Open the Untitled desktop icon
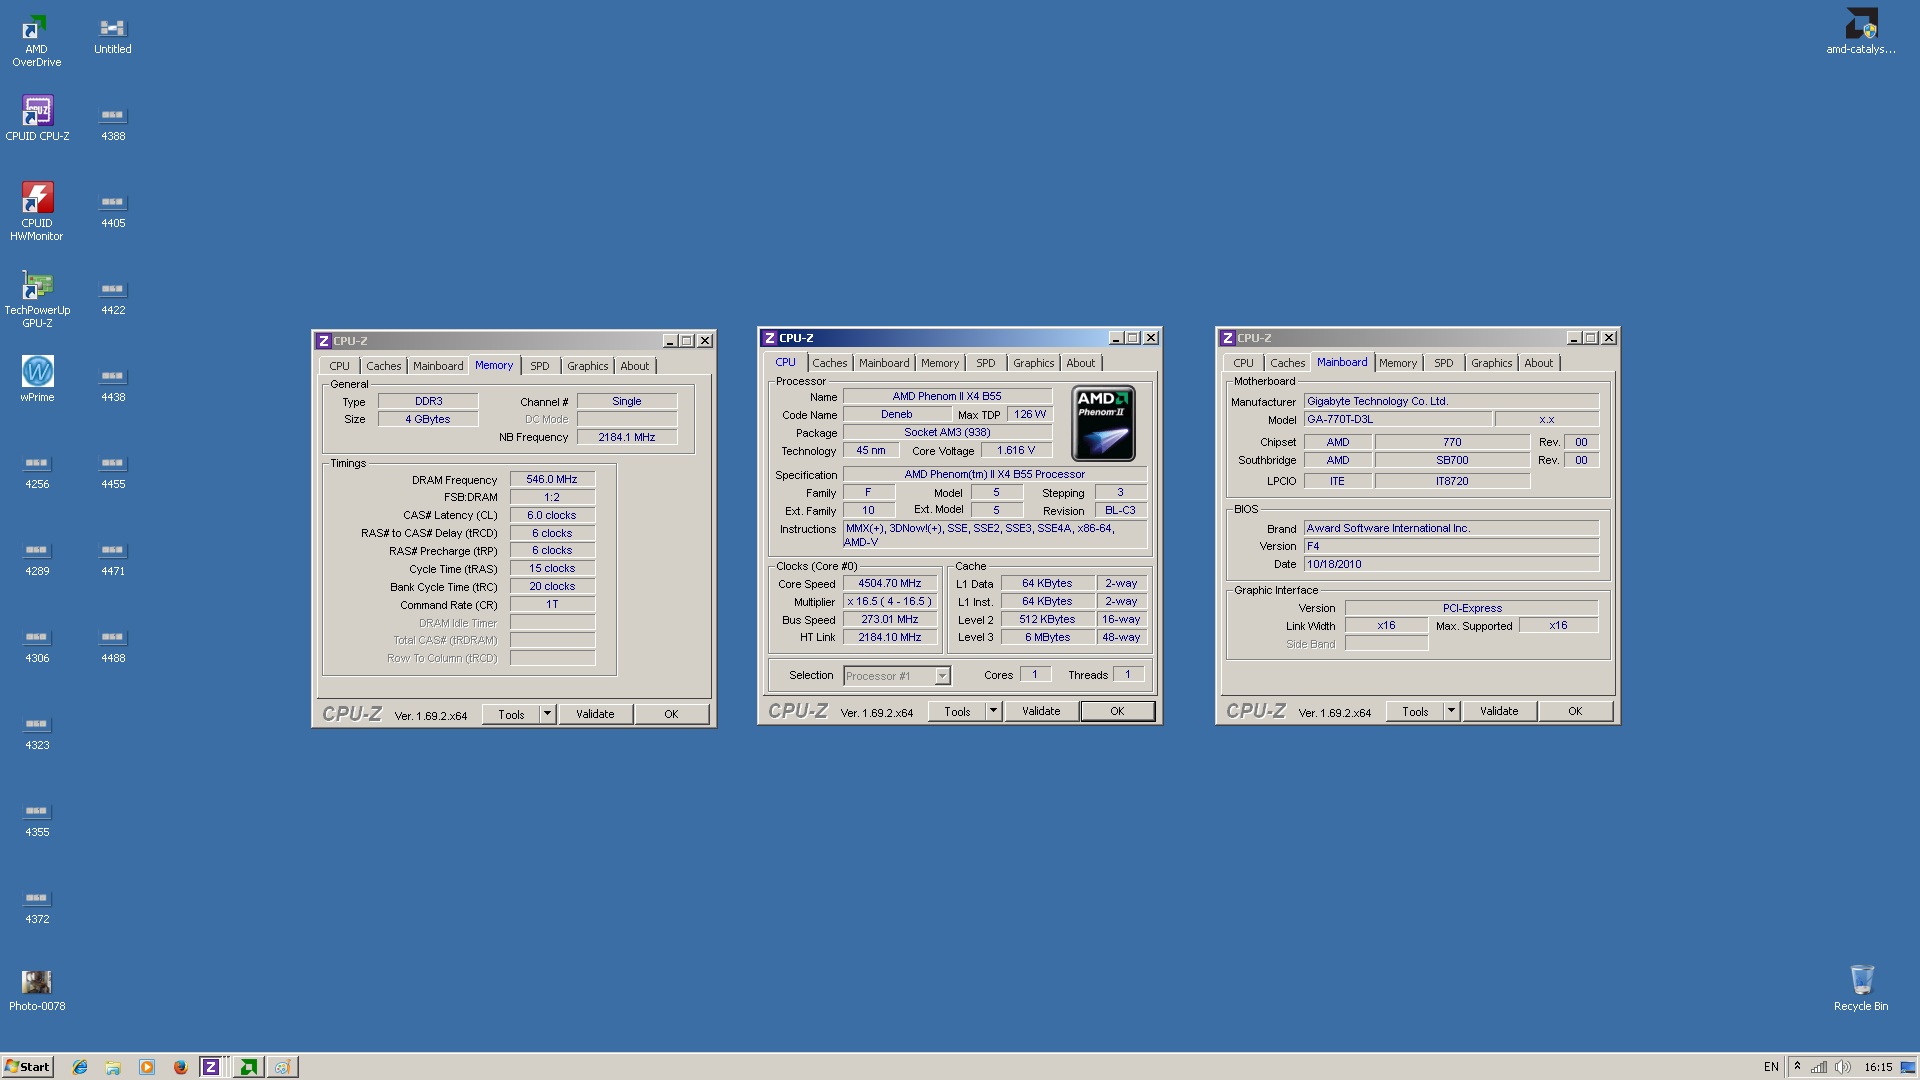The width and height of the screenshot is (1920, 1080). (x=113, y=35)
